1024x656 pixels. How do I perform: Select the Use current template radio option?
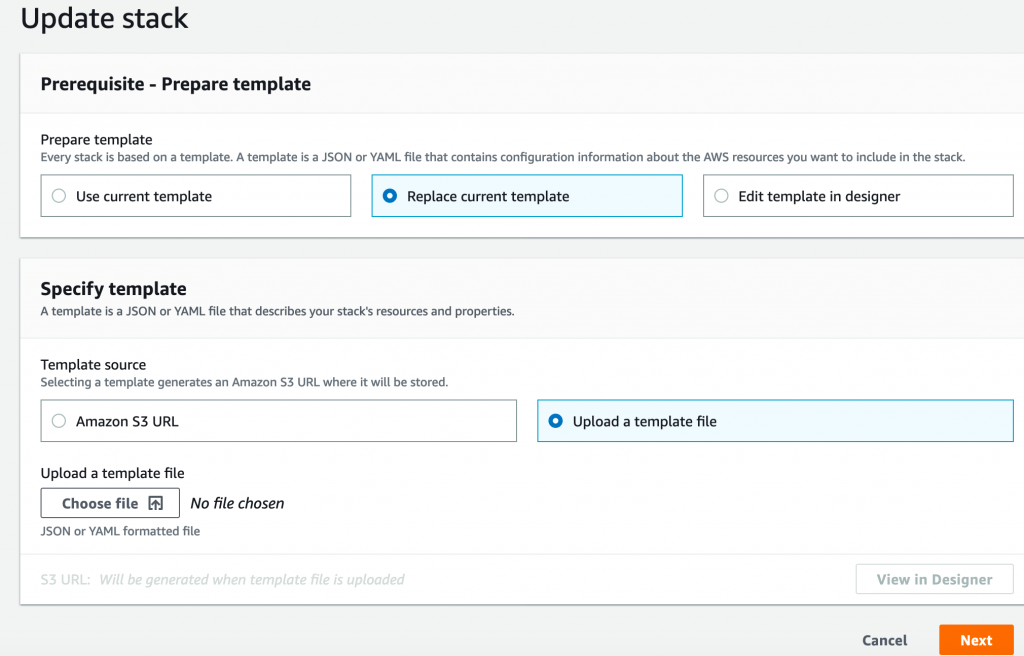point(60,196)
